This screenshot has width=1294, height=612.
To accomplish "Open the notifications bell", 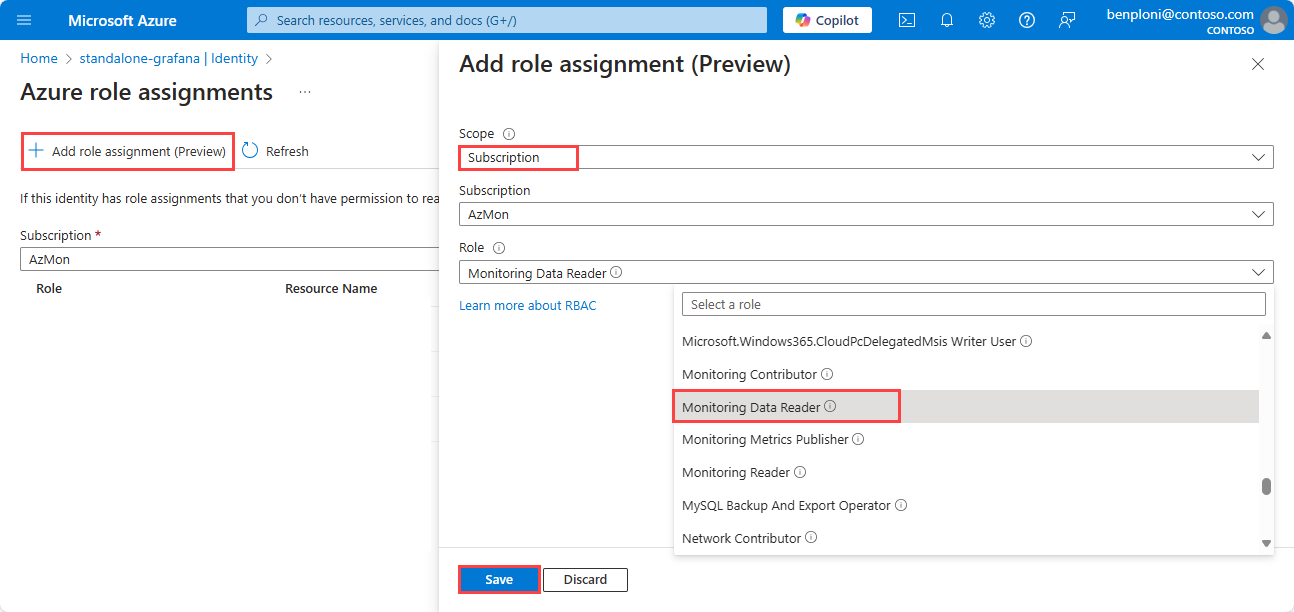I will (947, 20).
